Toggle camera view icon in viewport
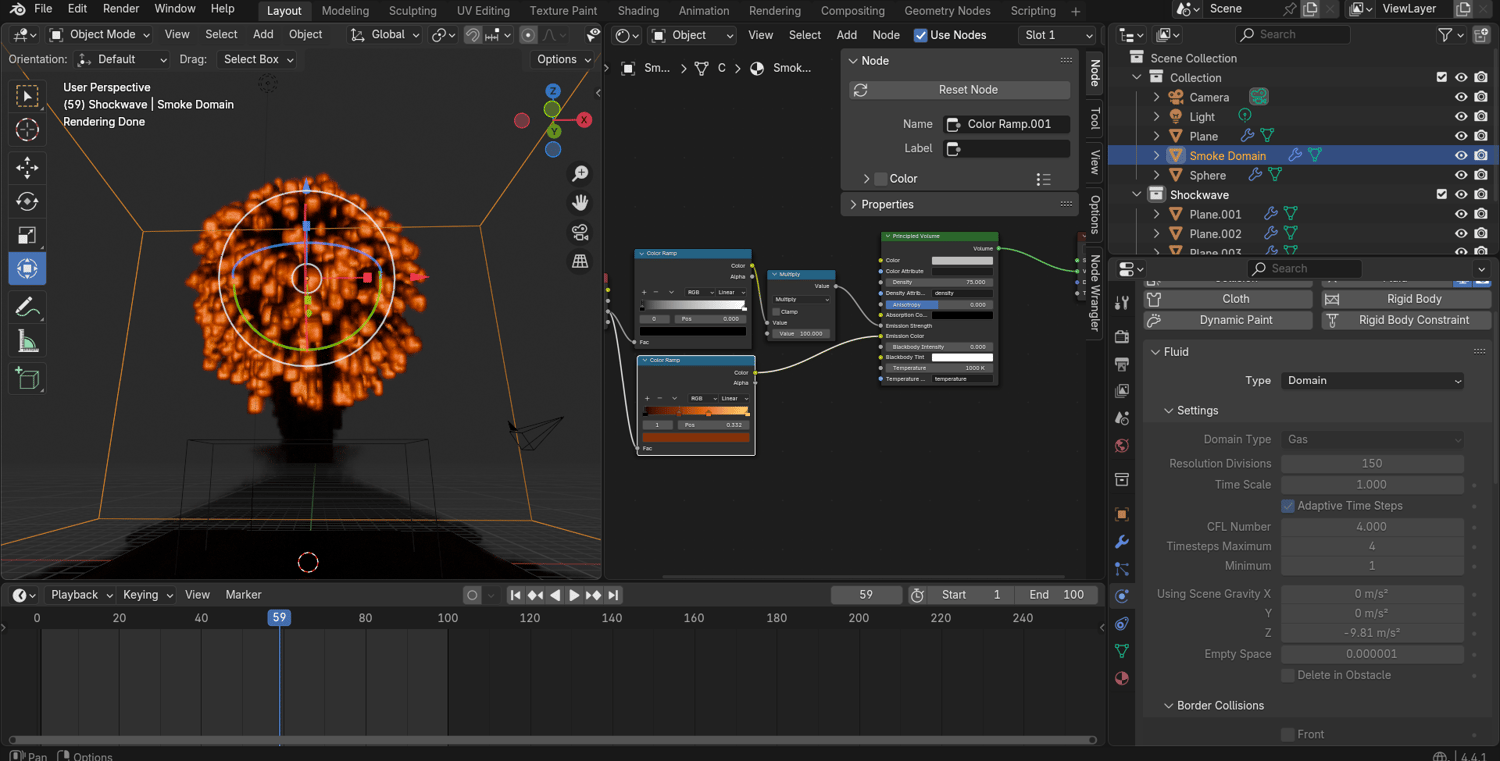This screenshot has width=1500, height=761. [x=580, y=232]
